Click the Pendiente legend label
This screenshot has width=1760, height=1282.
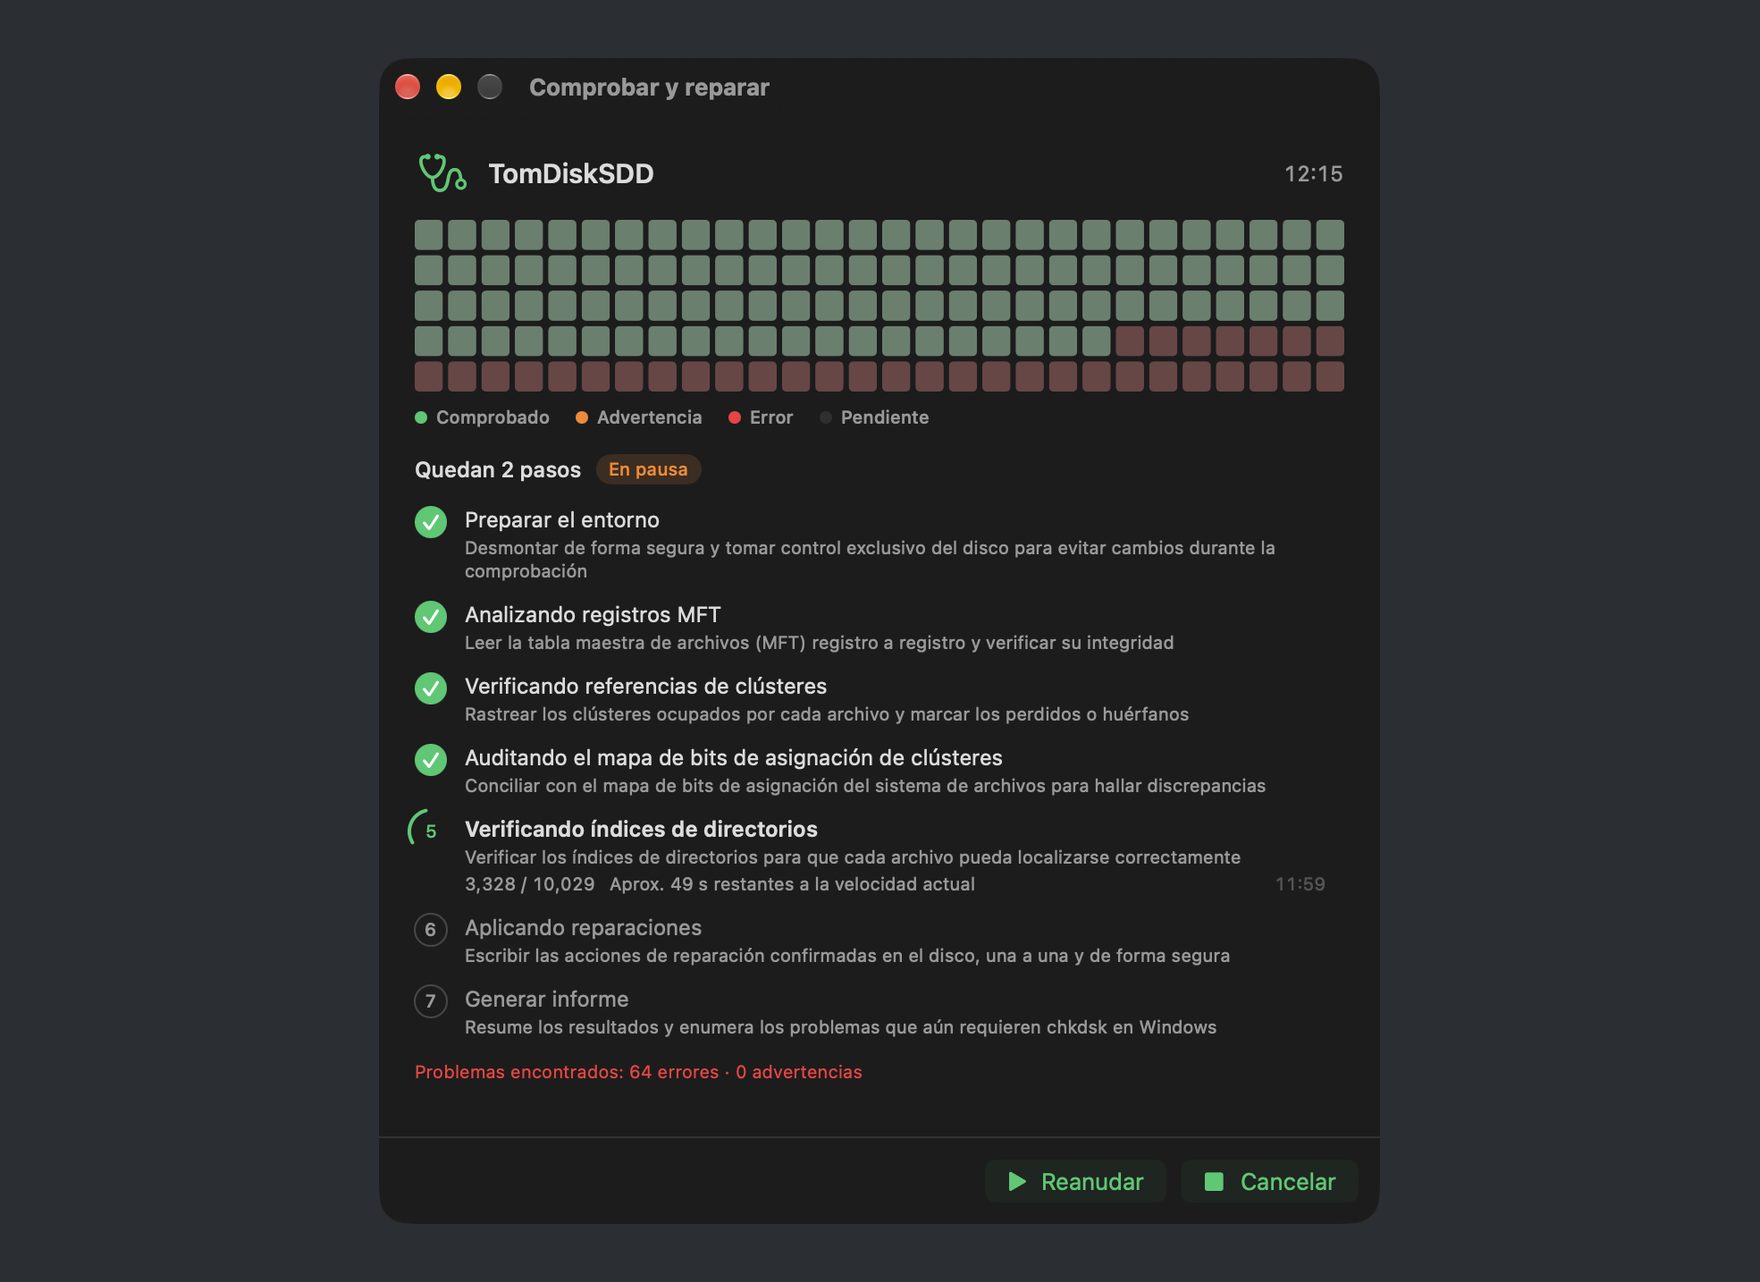pyautogui.click(x=885, y=418)
